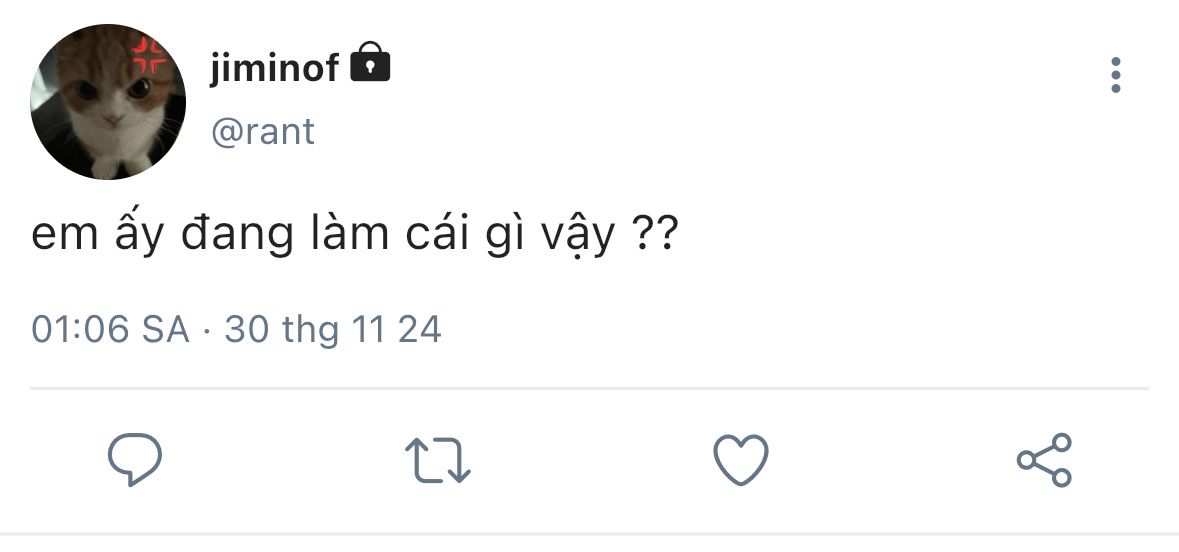Click the double question marks in the tweet

(652, 233)
